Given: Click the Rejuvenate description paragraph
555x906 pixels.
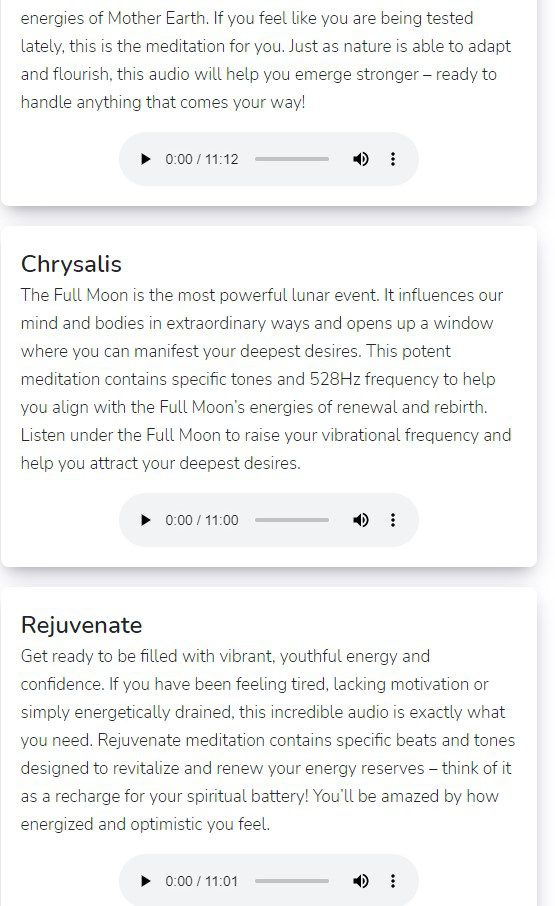Looking at the screenshot, I should [268, 740].
